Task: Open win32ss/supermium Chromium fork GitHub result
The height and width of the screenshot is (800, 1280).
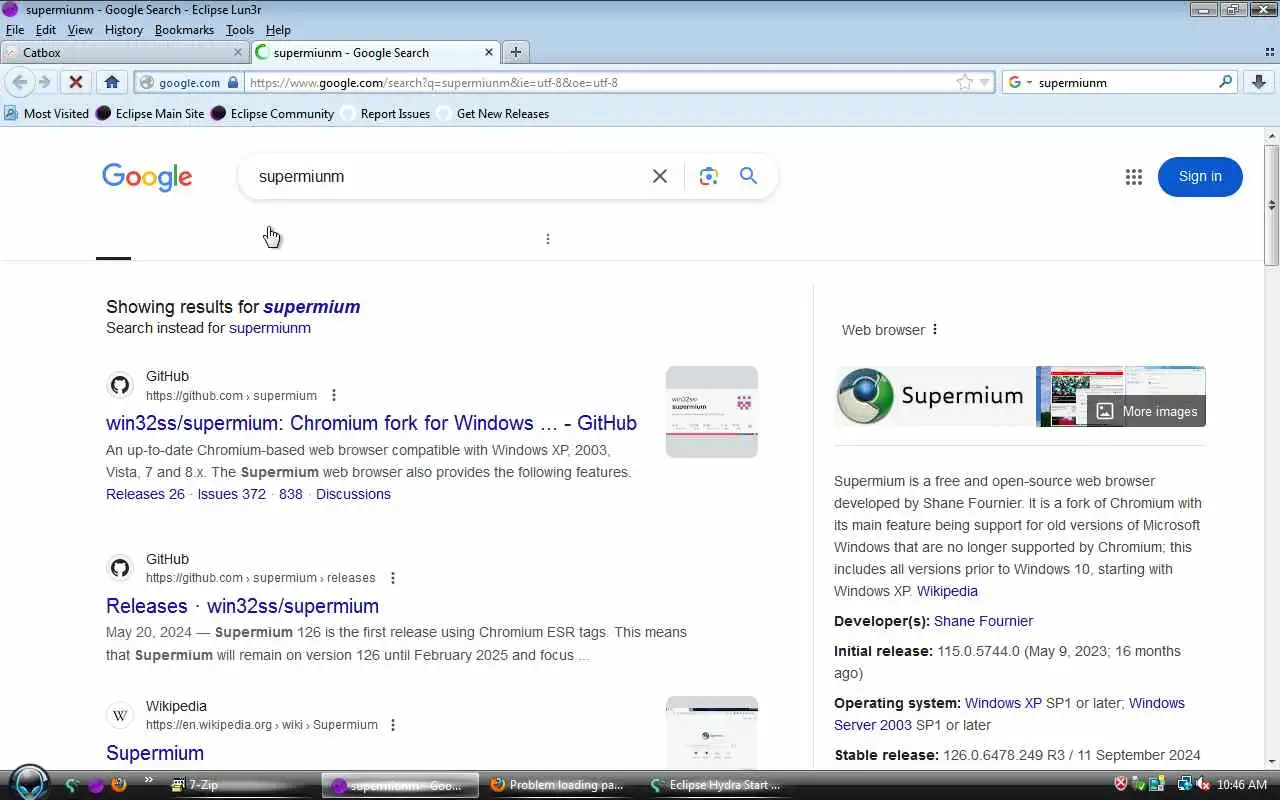Action: click(371, 423)
